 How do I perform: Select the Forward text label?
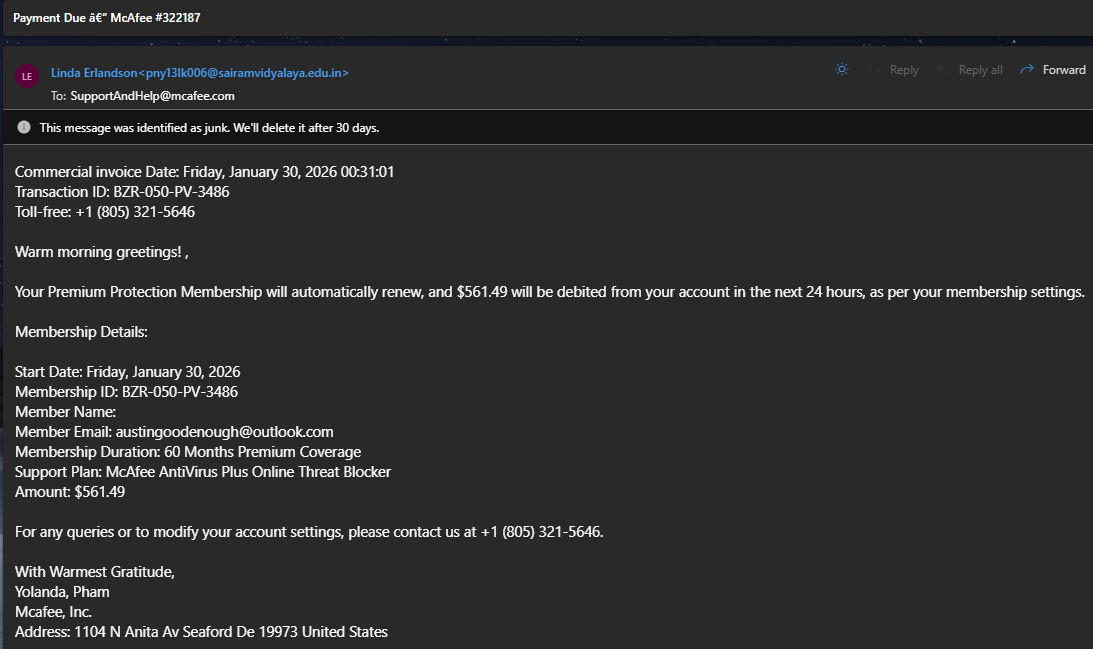pyautogui.click(x=1064, y=70)
